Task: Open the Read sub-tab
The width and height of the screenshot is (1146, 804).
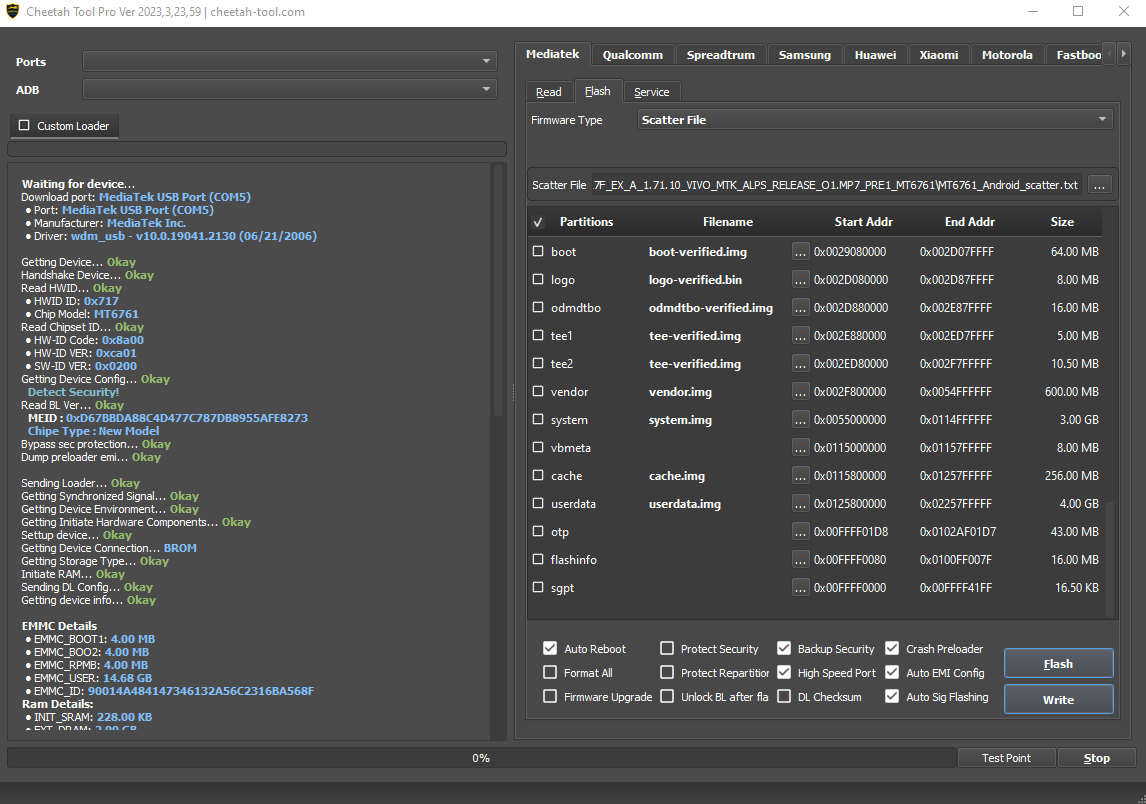Action: [549, 92]
